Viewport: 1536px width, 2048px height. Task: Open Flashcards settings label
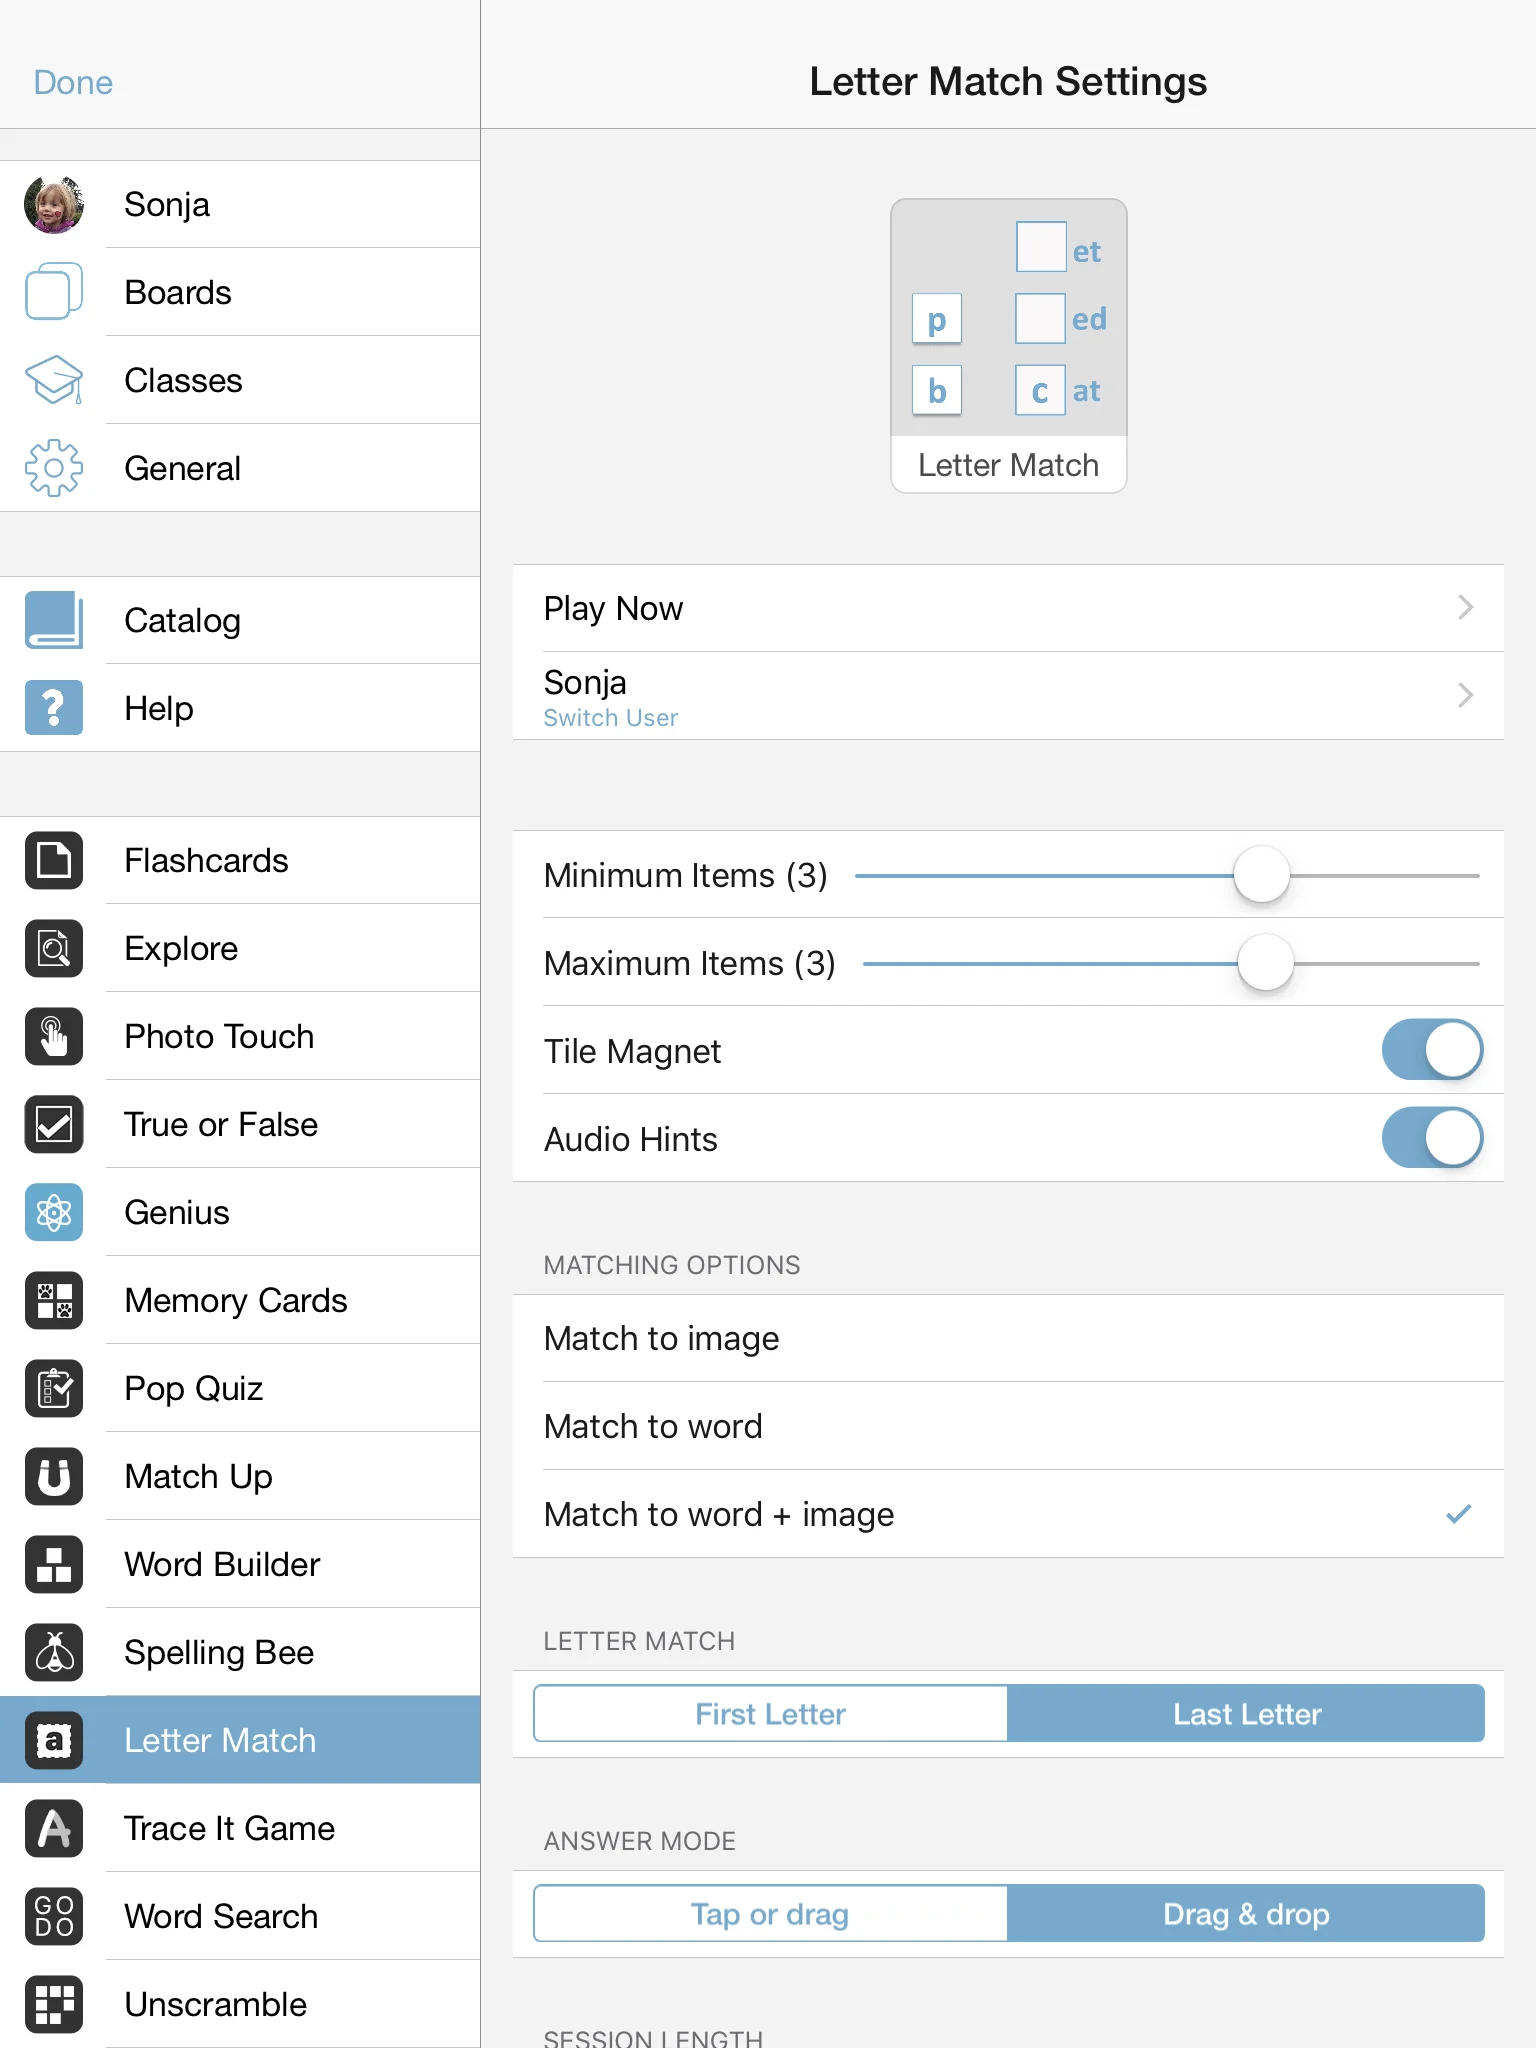(x=206, y=860)
